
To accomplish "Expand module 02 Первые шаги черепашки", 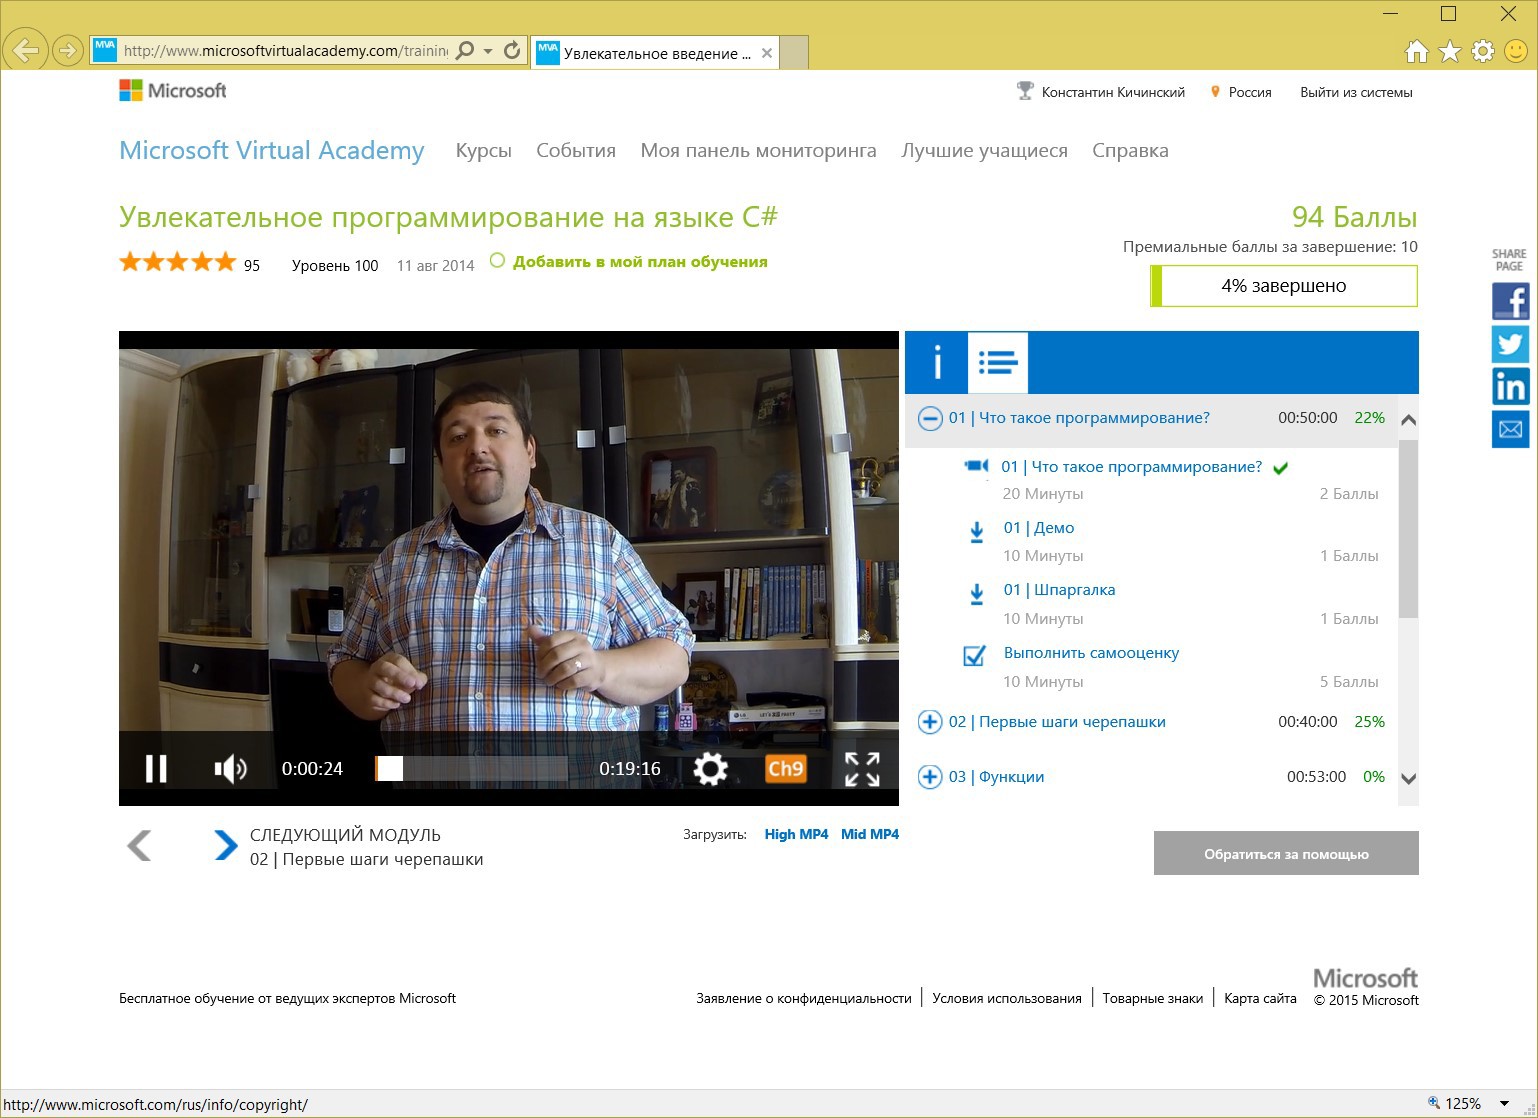I will coord(930,722).
